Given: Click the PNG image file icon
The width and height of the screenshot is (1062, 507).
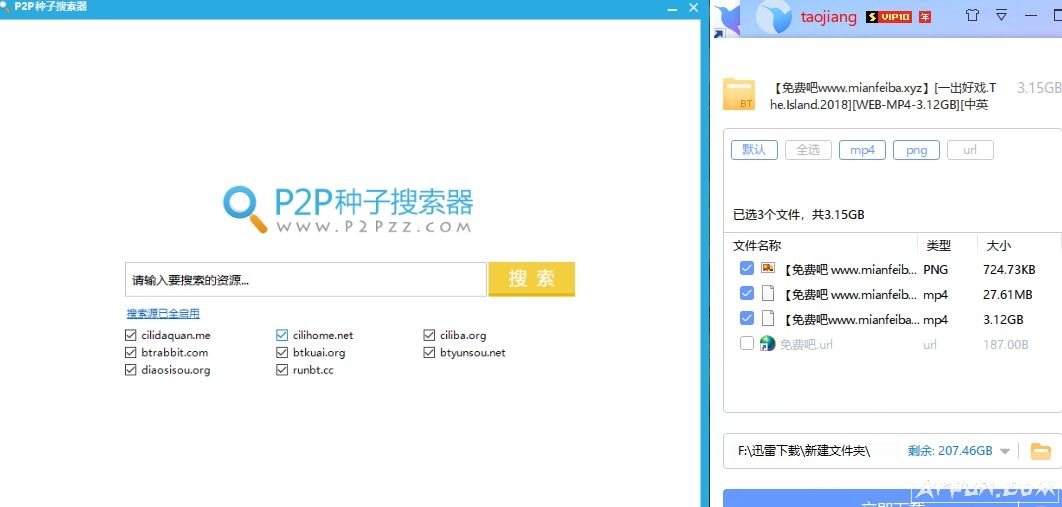Looking at the screenshot, I should pos(767,268).
